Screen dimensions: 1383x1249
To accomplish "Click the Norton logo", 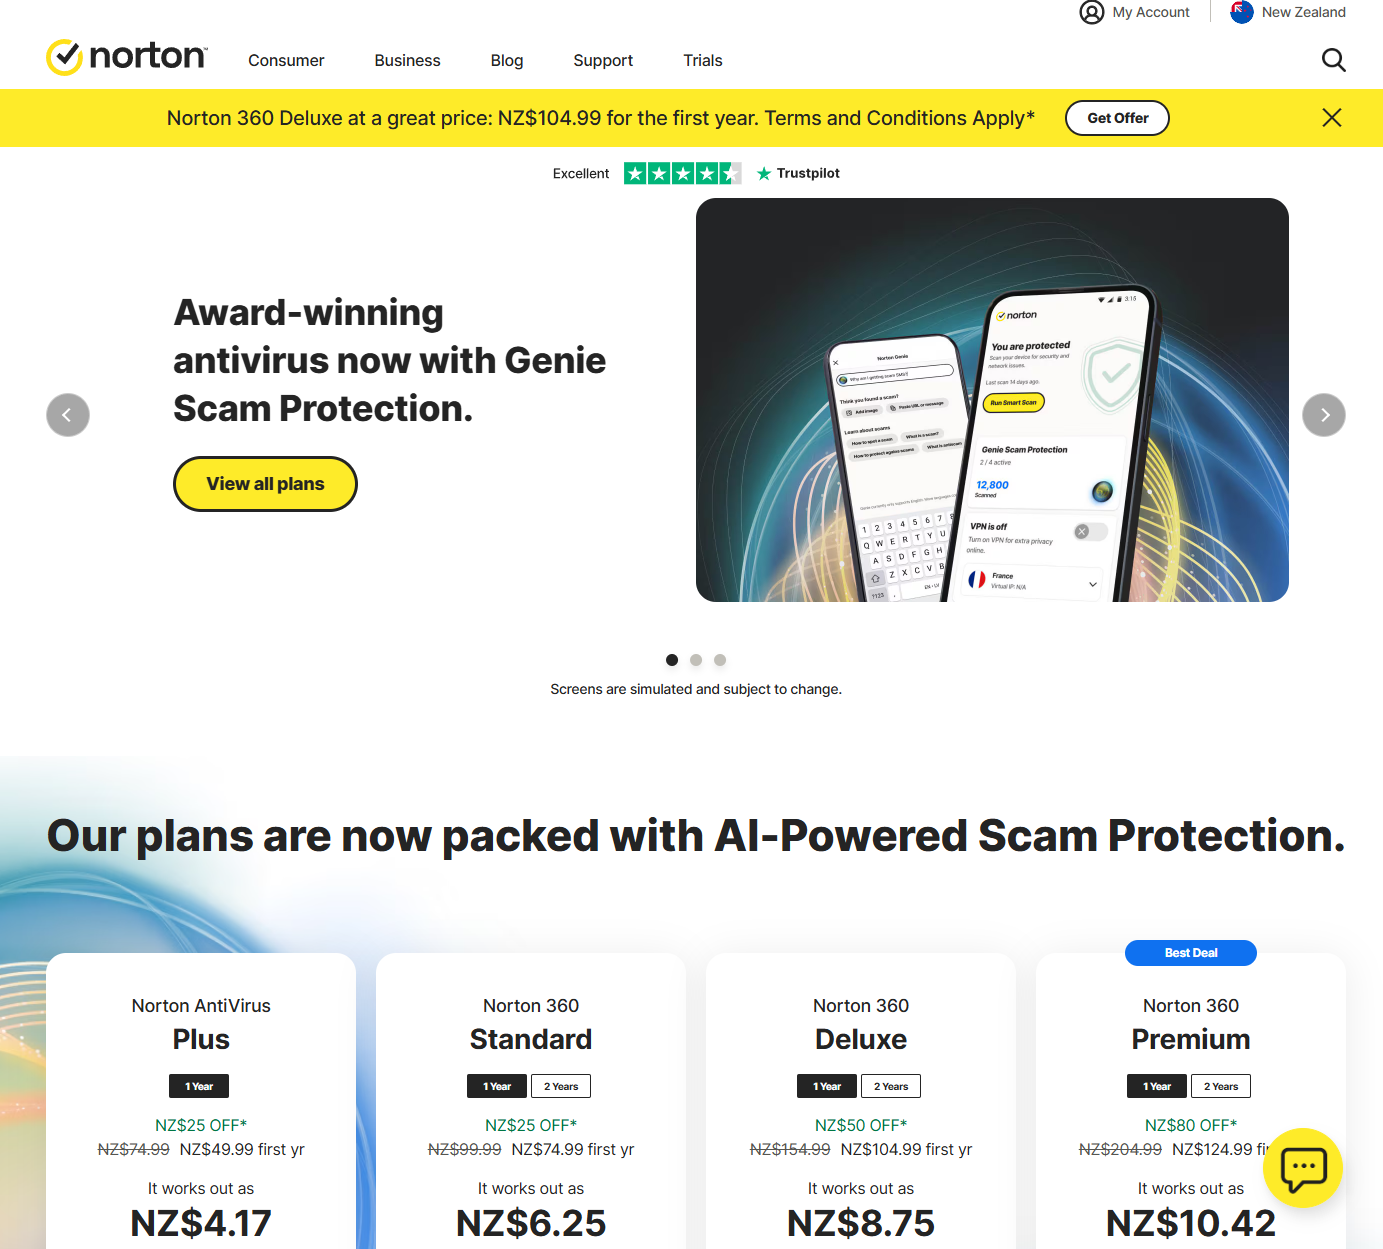I will tap(126, 57).
